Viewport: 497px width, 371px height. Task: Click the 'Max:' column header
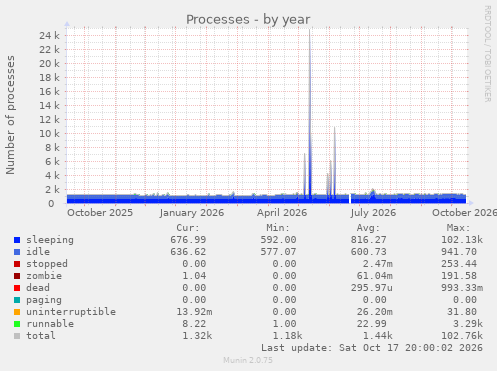(458, 228)
